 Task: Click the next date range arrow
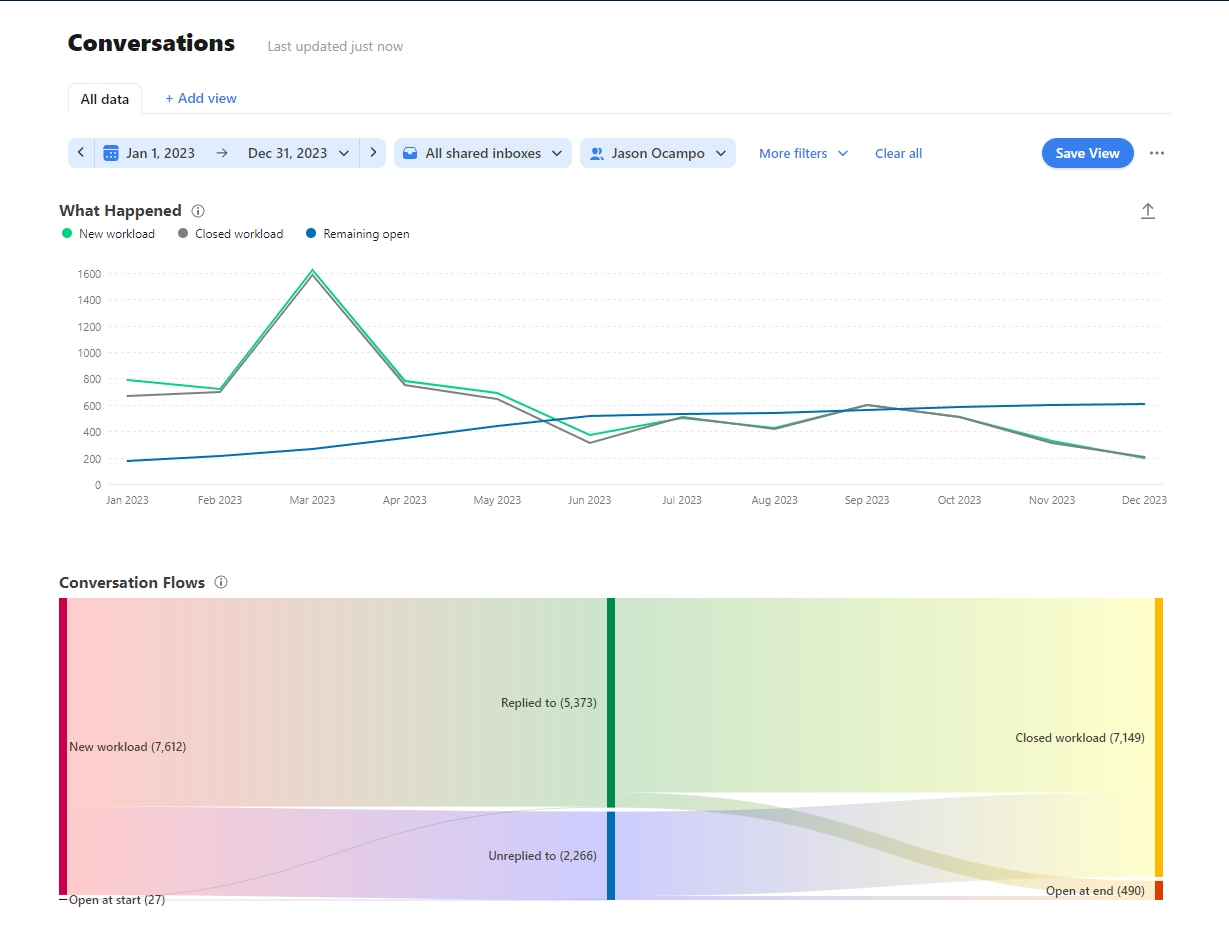tap(373, 153)
